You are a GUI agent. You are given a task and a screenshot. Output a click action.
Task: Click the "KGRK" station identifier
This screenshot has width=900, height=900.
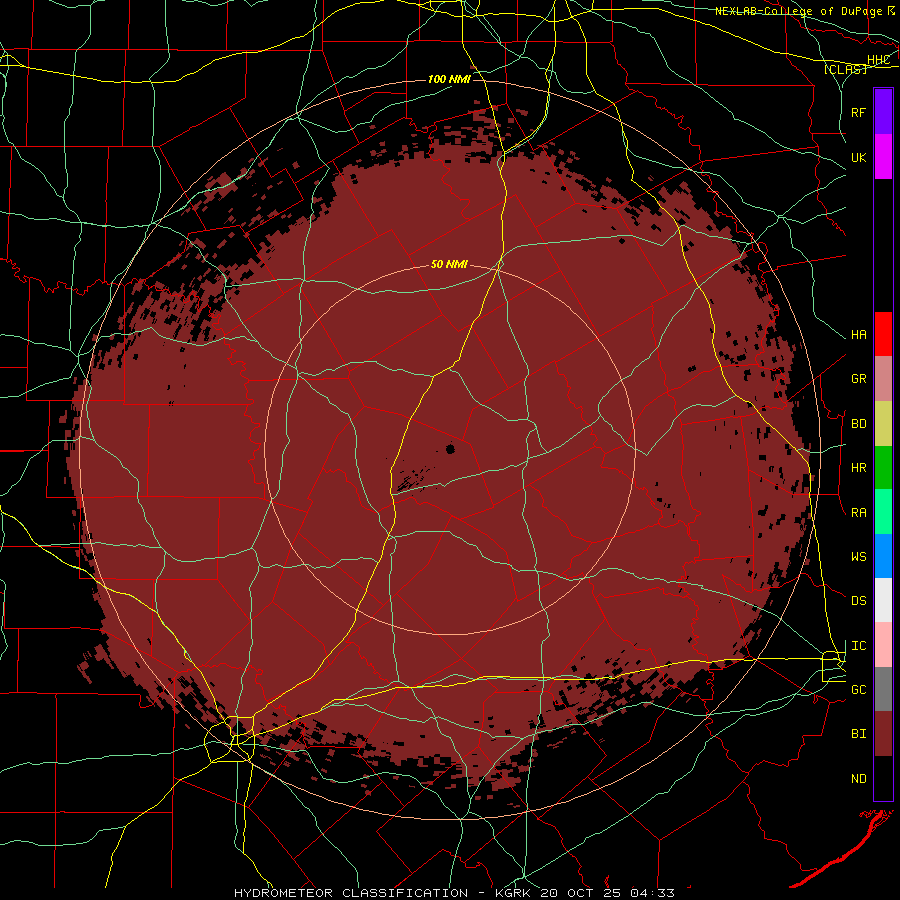pyautogui.click(x=513, y=893)
